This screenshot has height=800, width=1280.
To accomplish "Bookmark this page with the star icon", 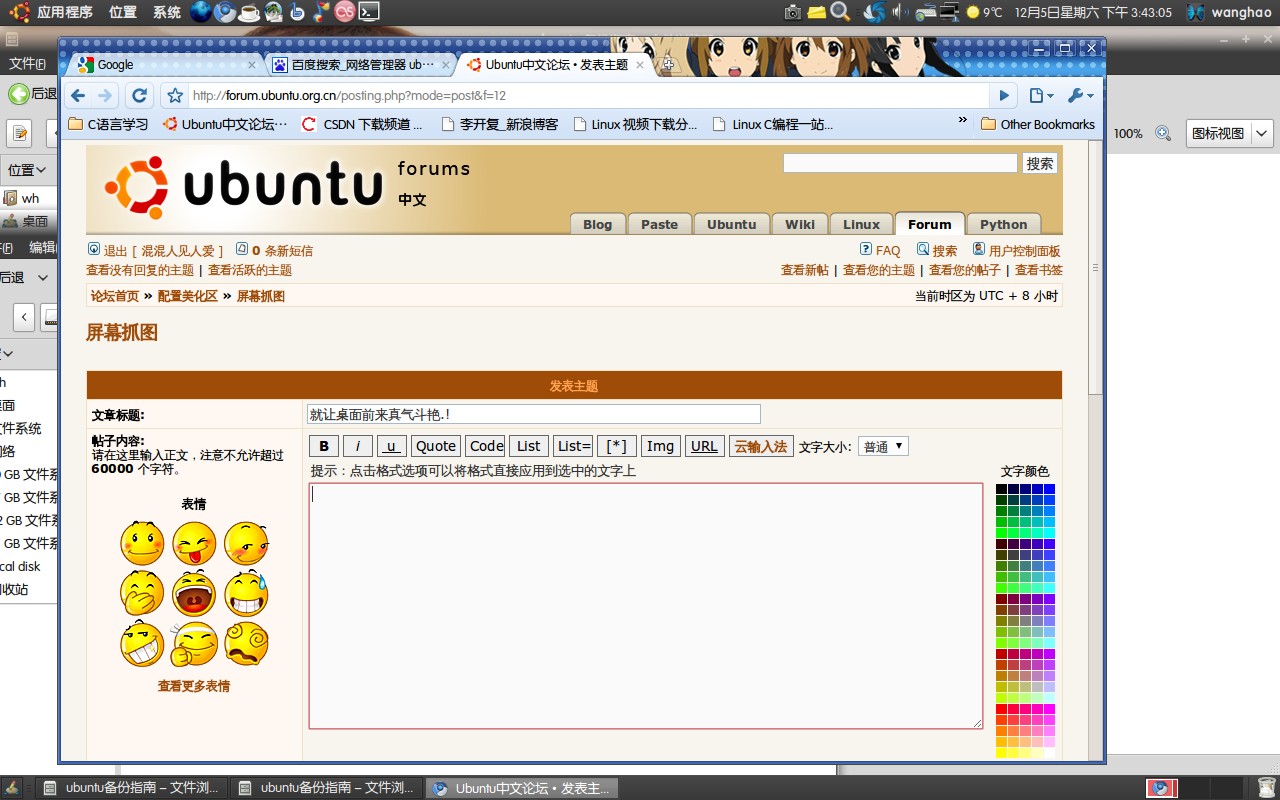I will coord(175,96).
